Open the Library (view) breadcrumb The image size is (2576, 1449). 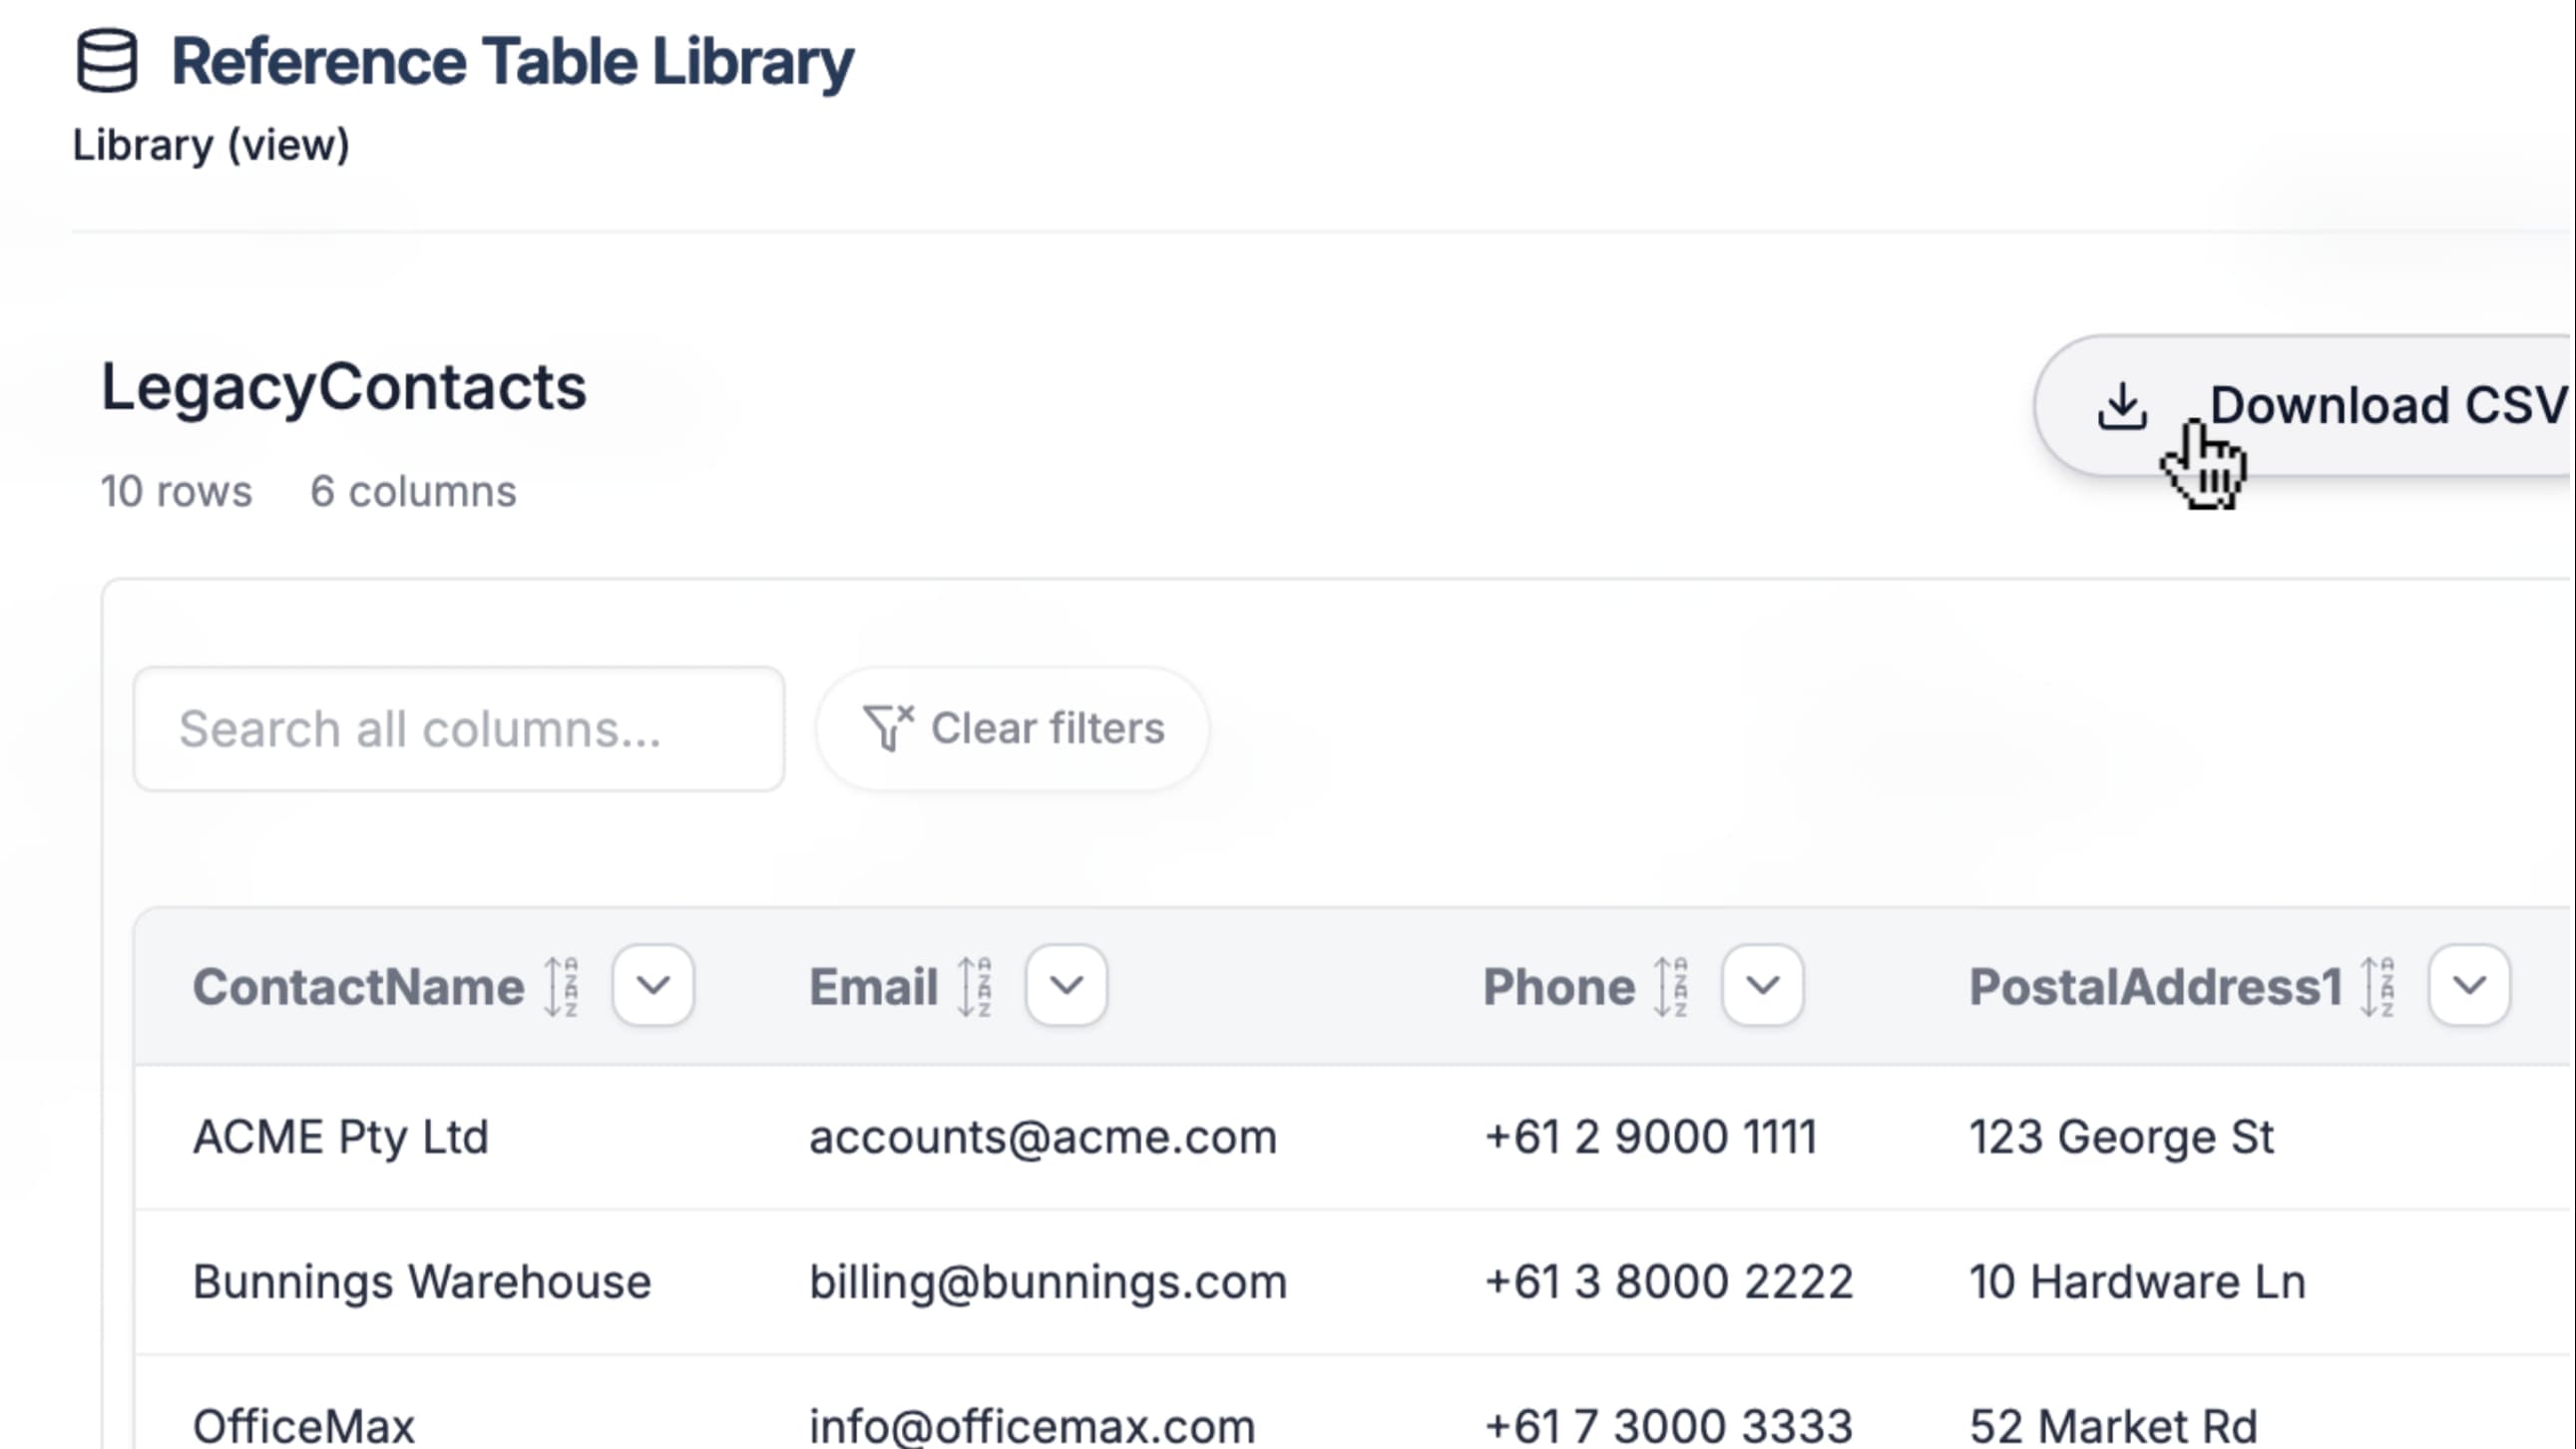click(211, 144)
